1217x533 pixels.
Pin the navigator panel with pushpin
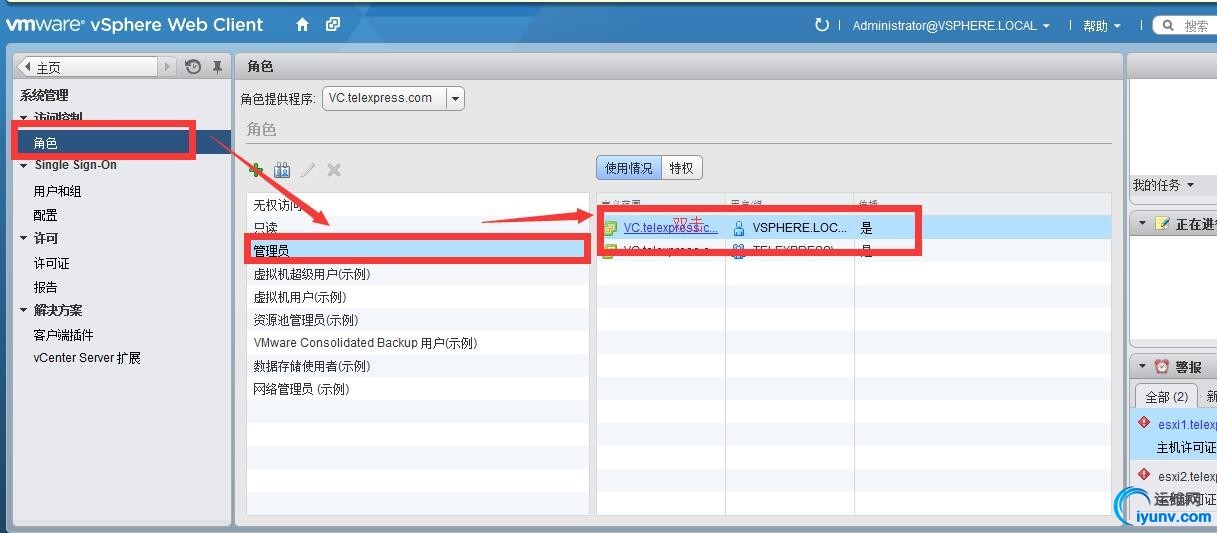point(217,67)
